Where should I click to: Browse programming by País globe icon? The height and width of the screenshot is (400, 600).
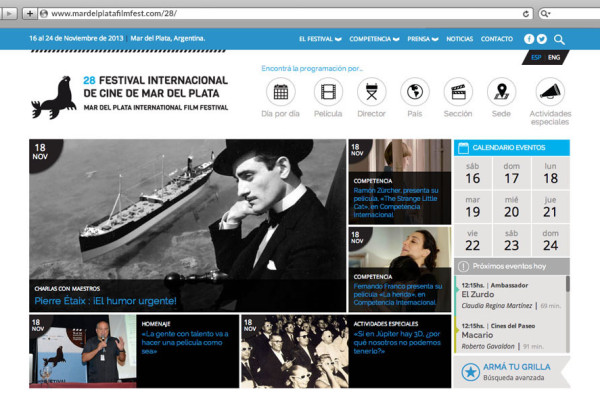tap(415, 92)
